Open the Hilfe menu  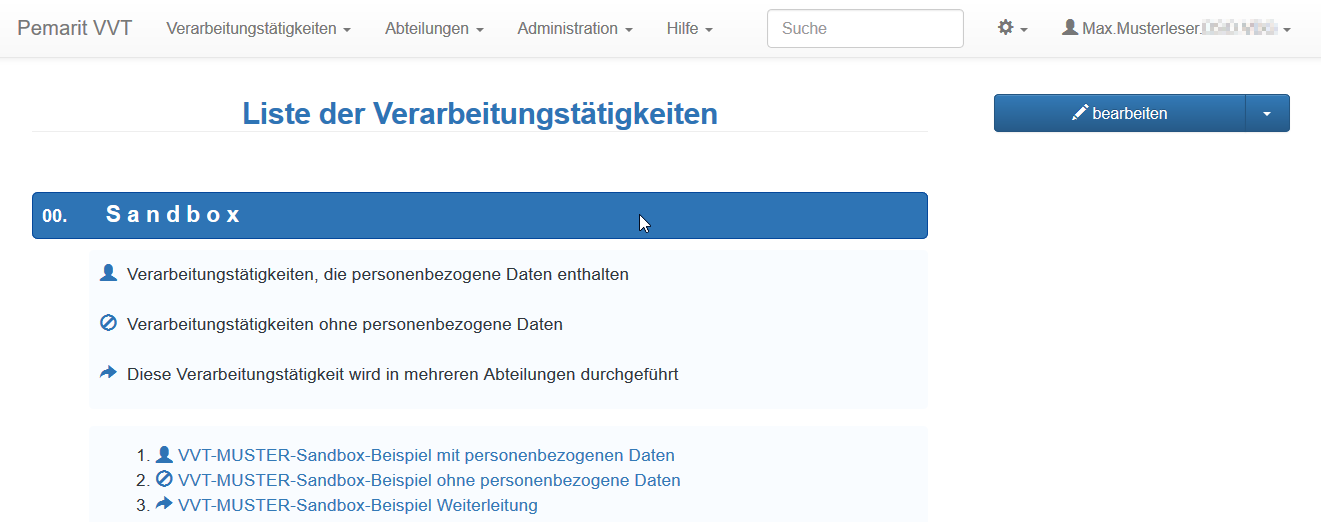(x=689, y=29)
